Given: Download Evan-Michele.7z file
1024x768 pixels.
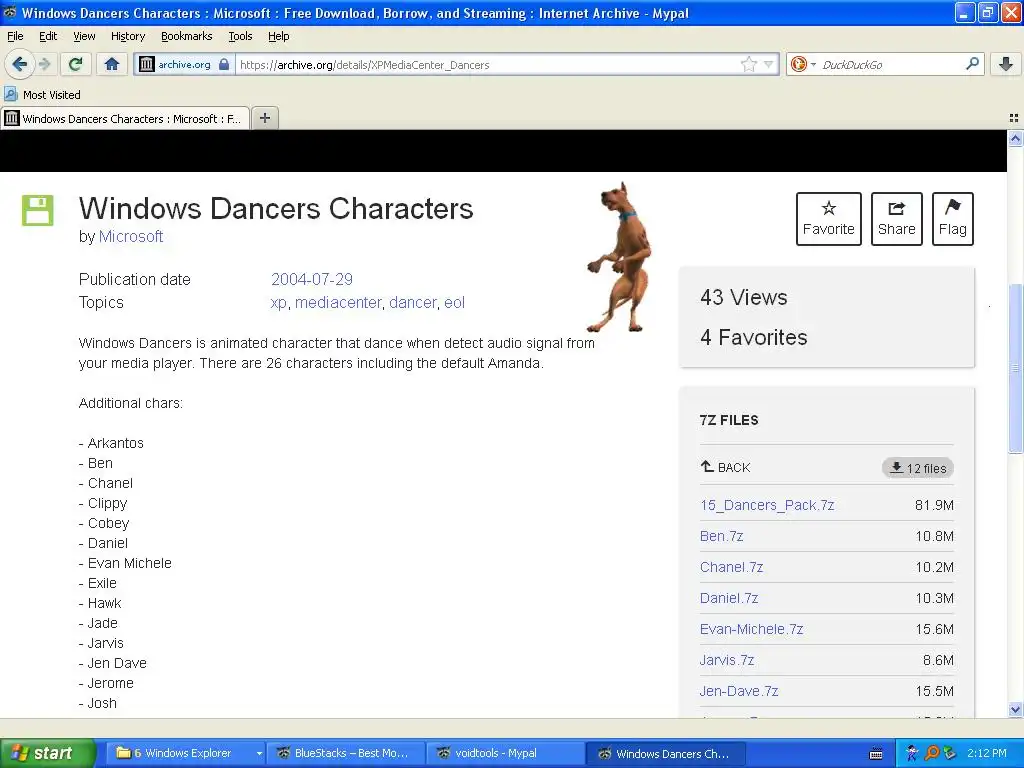Looking at the screenshot, I should pos(751,629).
